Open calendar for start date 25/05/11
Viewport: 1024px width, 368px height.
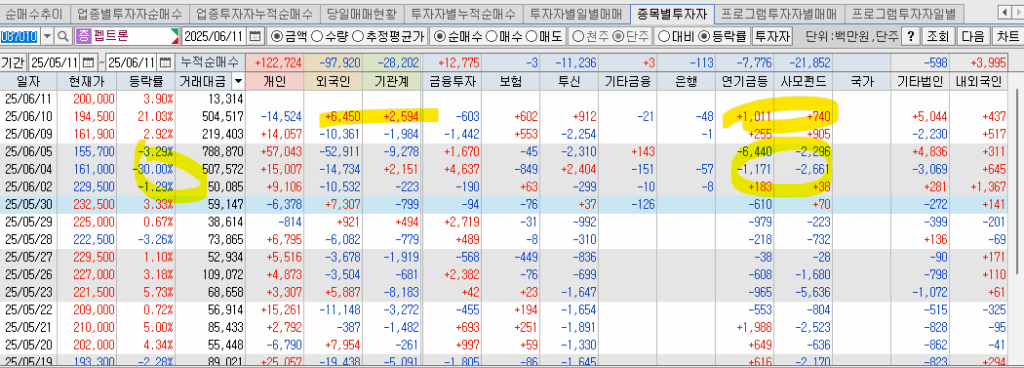pos(89,63)
